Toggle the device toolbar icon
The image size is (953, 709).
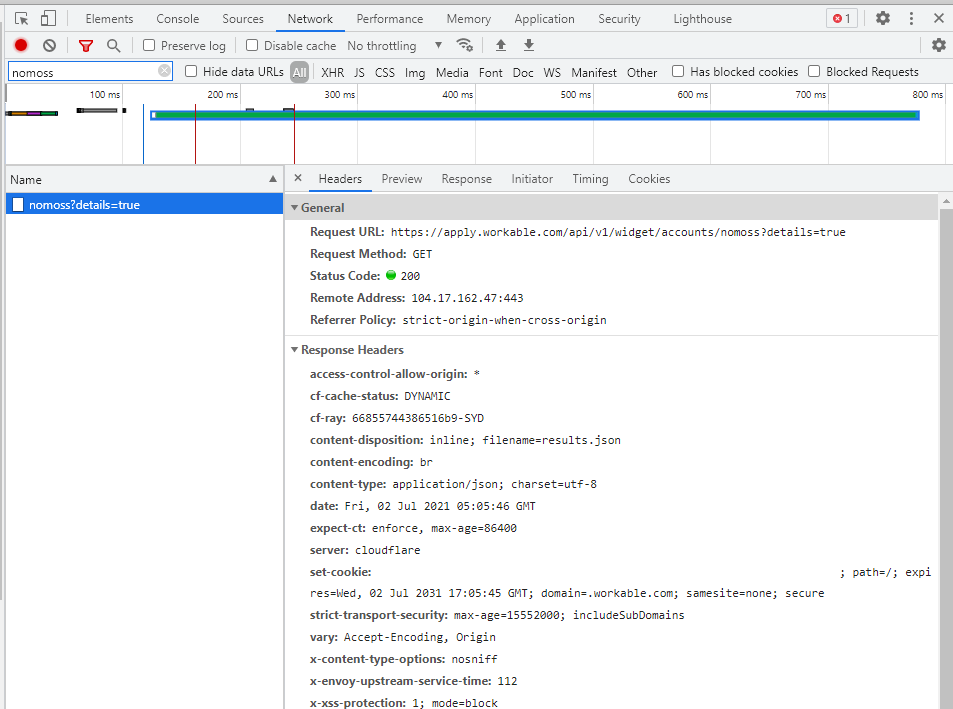(x=46, y=18)
